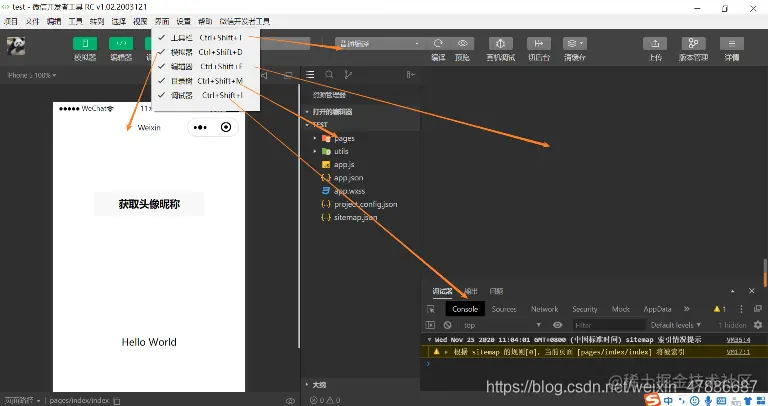Open the 详情 details icon
The height and width of the screenshot is (406, 768).
click(x=732, y=44)
